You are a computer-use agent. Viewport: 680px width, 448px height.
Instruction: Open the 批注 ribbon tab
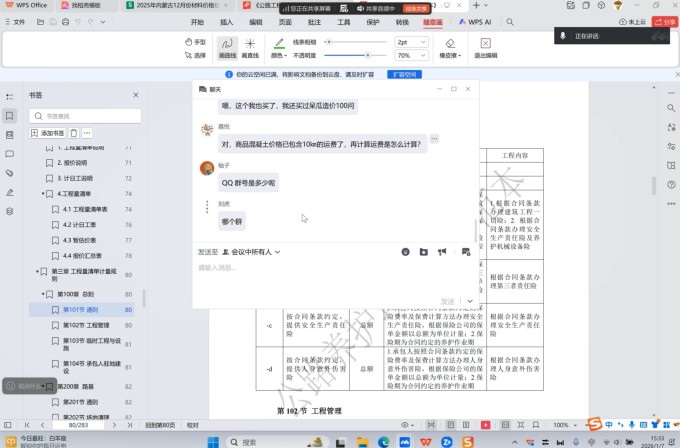(x=314, y=21)
